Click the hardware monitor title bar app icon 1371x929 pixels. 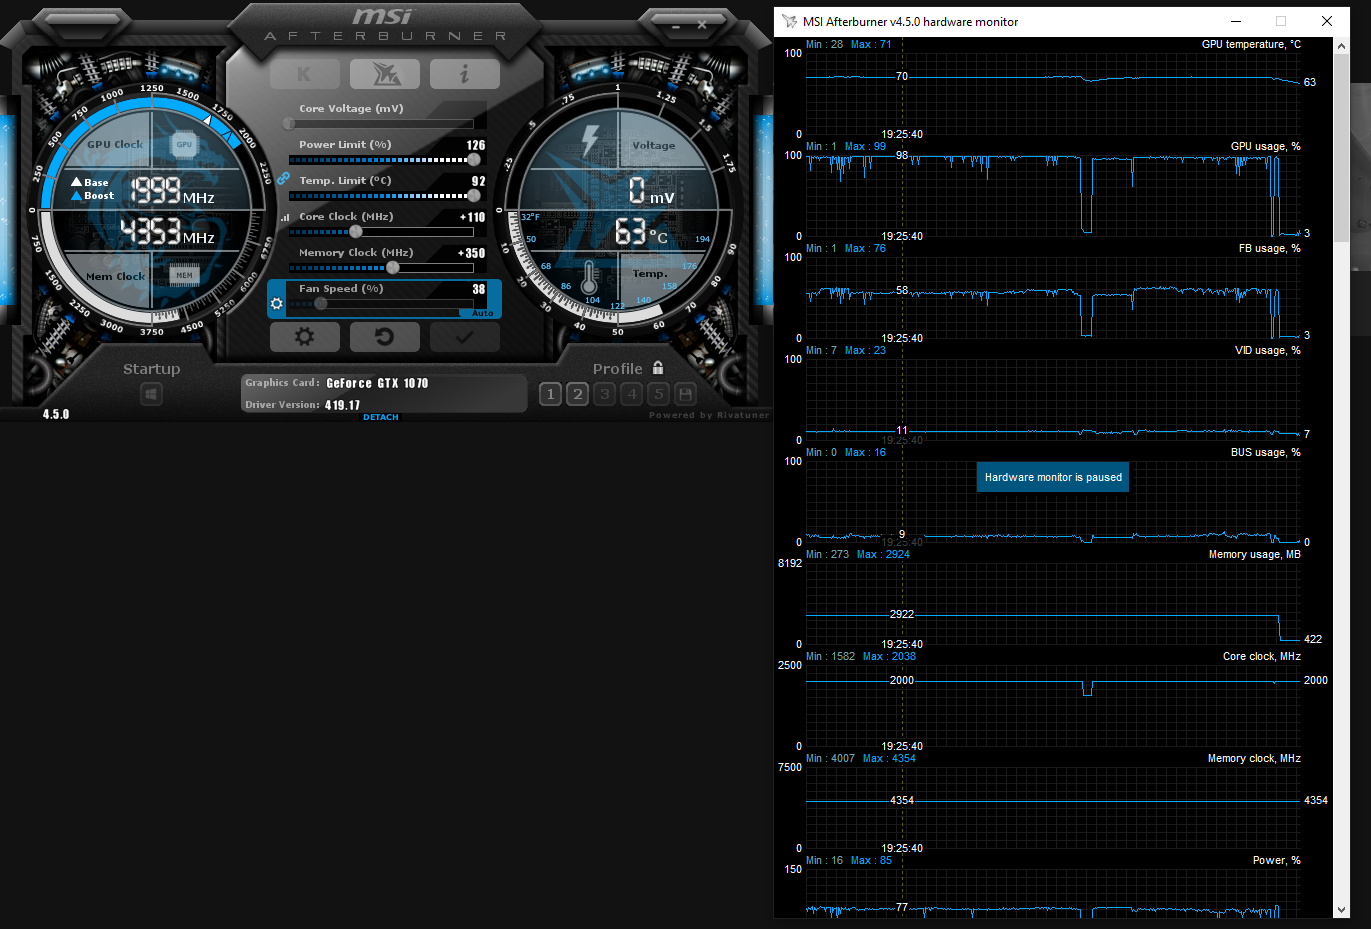789,21
